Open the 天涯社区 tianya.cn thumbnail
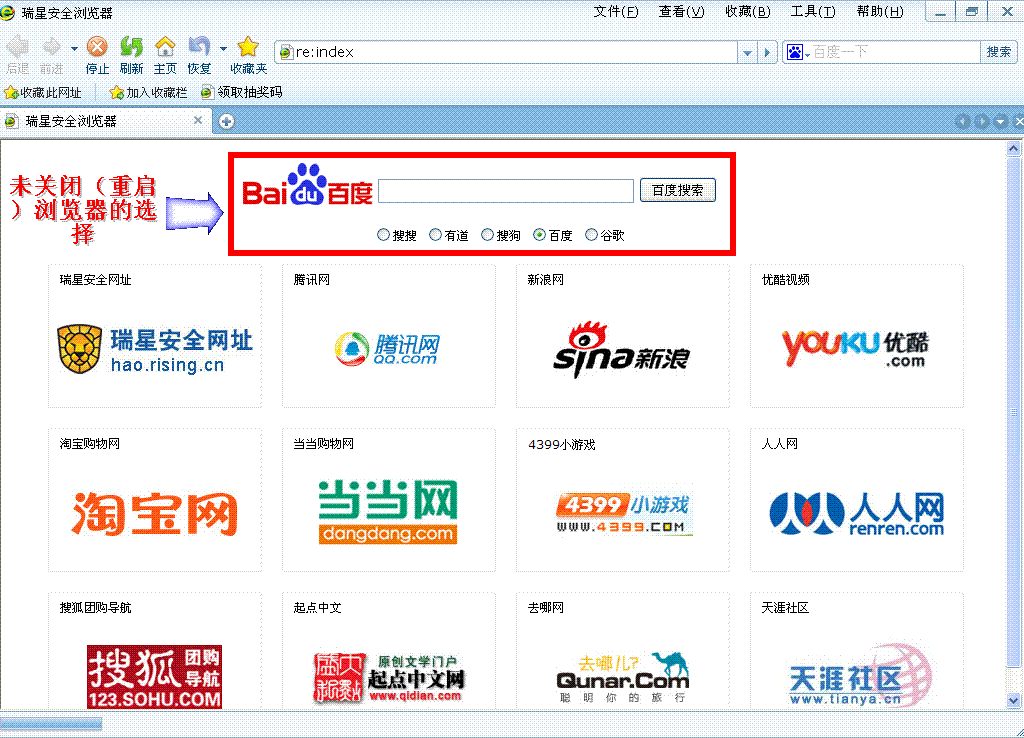Viewport: 1024px width, 738px height. pos(859,675)
